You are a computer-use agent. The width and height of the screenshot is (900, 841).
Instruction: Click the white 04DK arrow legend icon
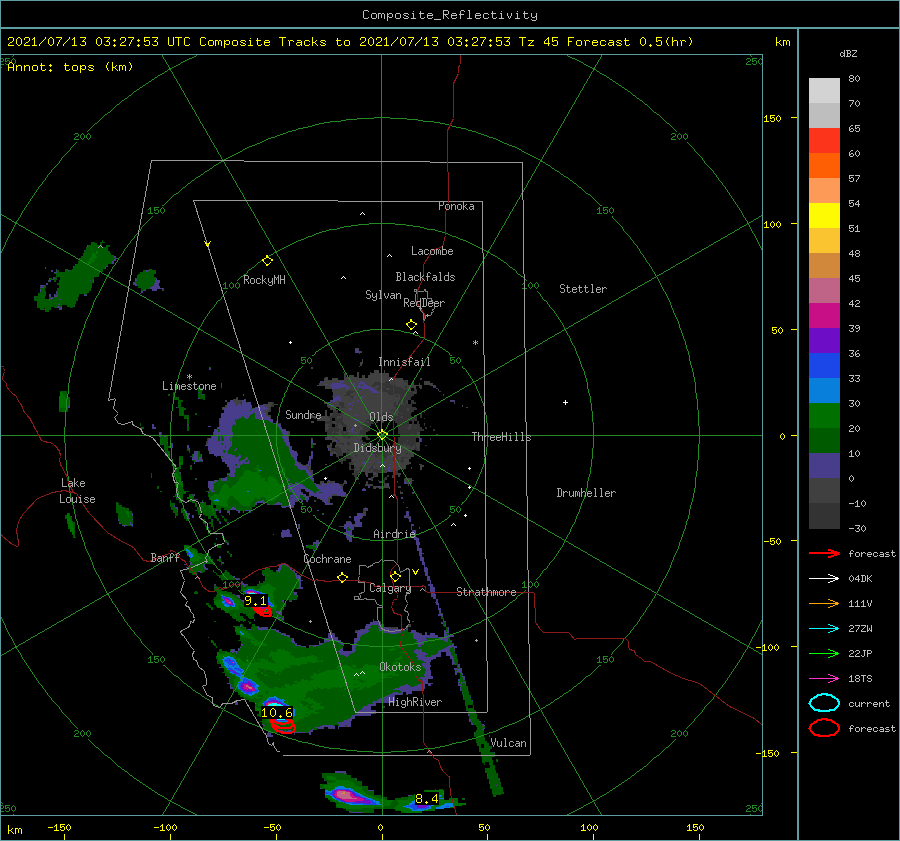coord(824,579)
